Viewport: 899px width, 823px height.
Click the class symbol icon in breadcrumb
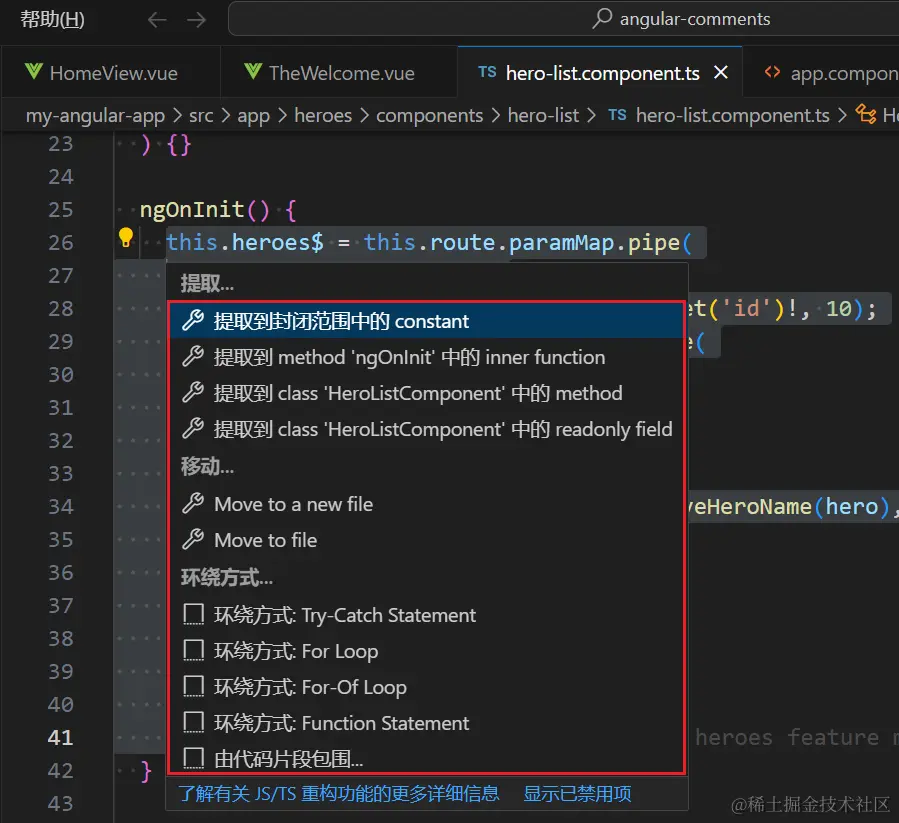866,114
